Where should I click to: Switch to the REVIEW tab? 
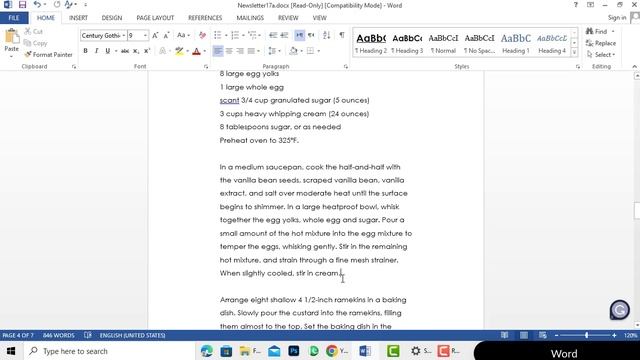pos(288,18)
